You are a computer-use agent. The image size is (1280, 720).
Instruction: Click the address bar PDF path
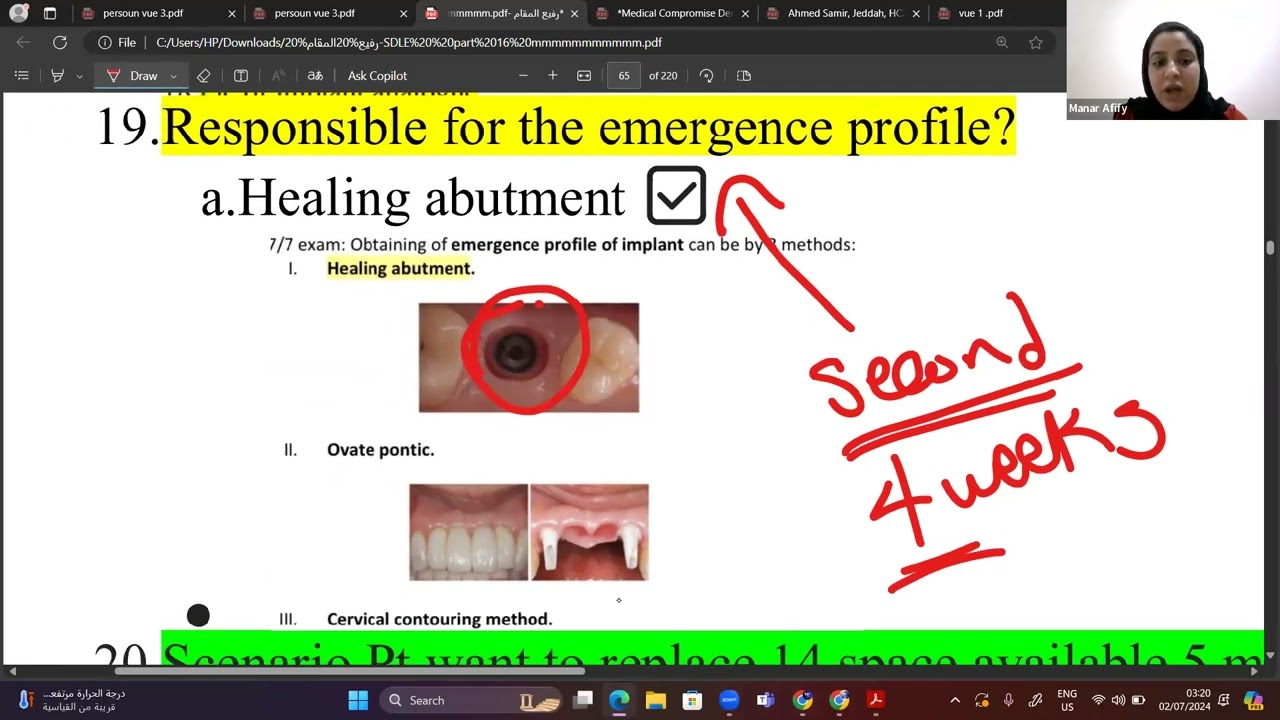click(409, 43)
